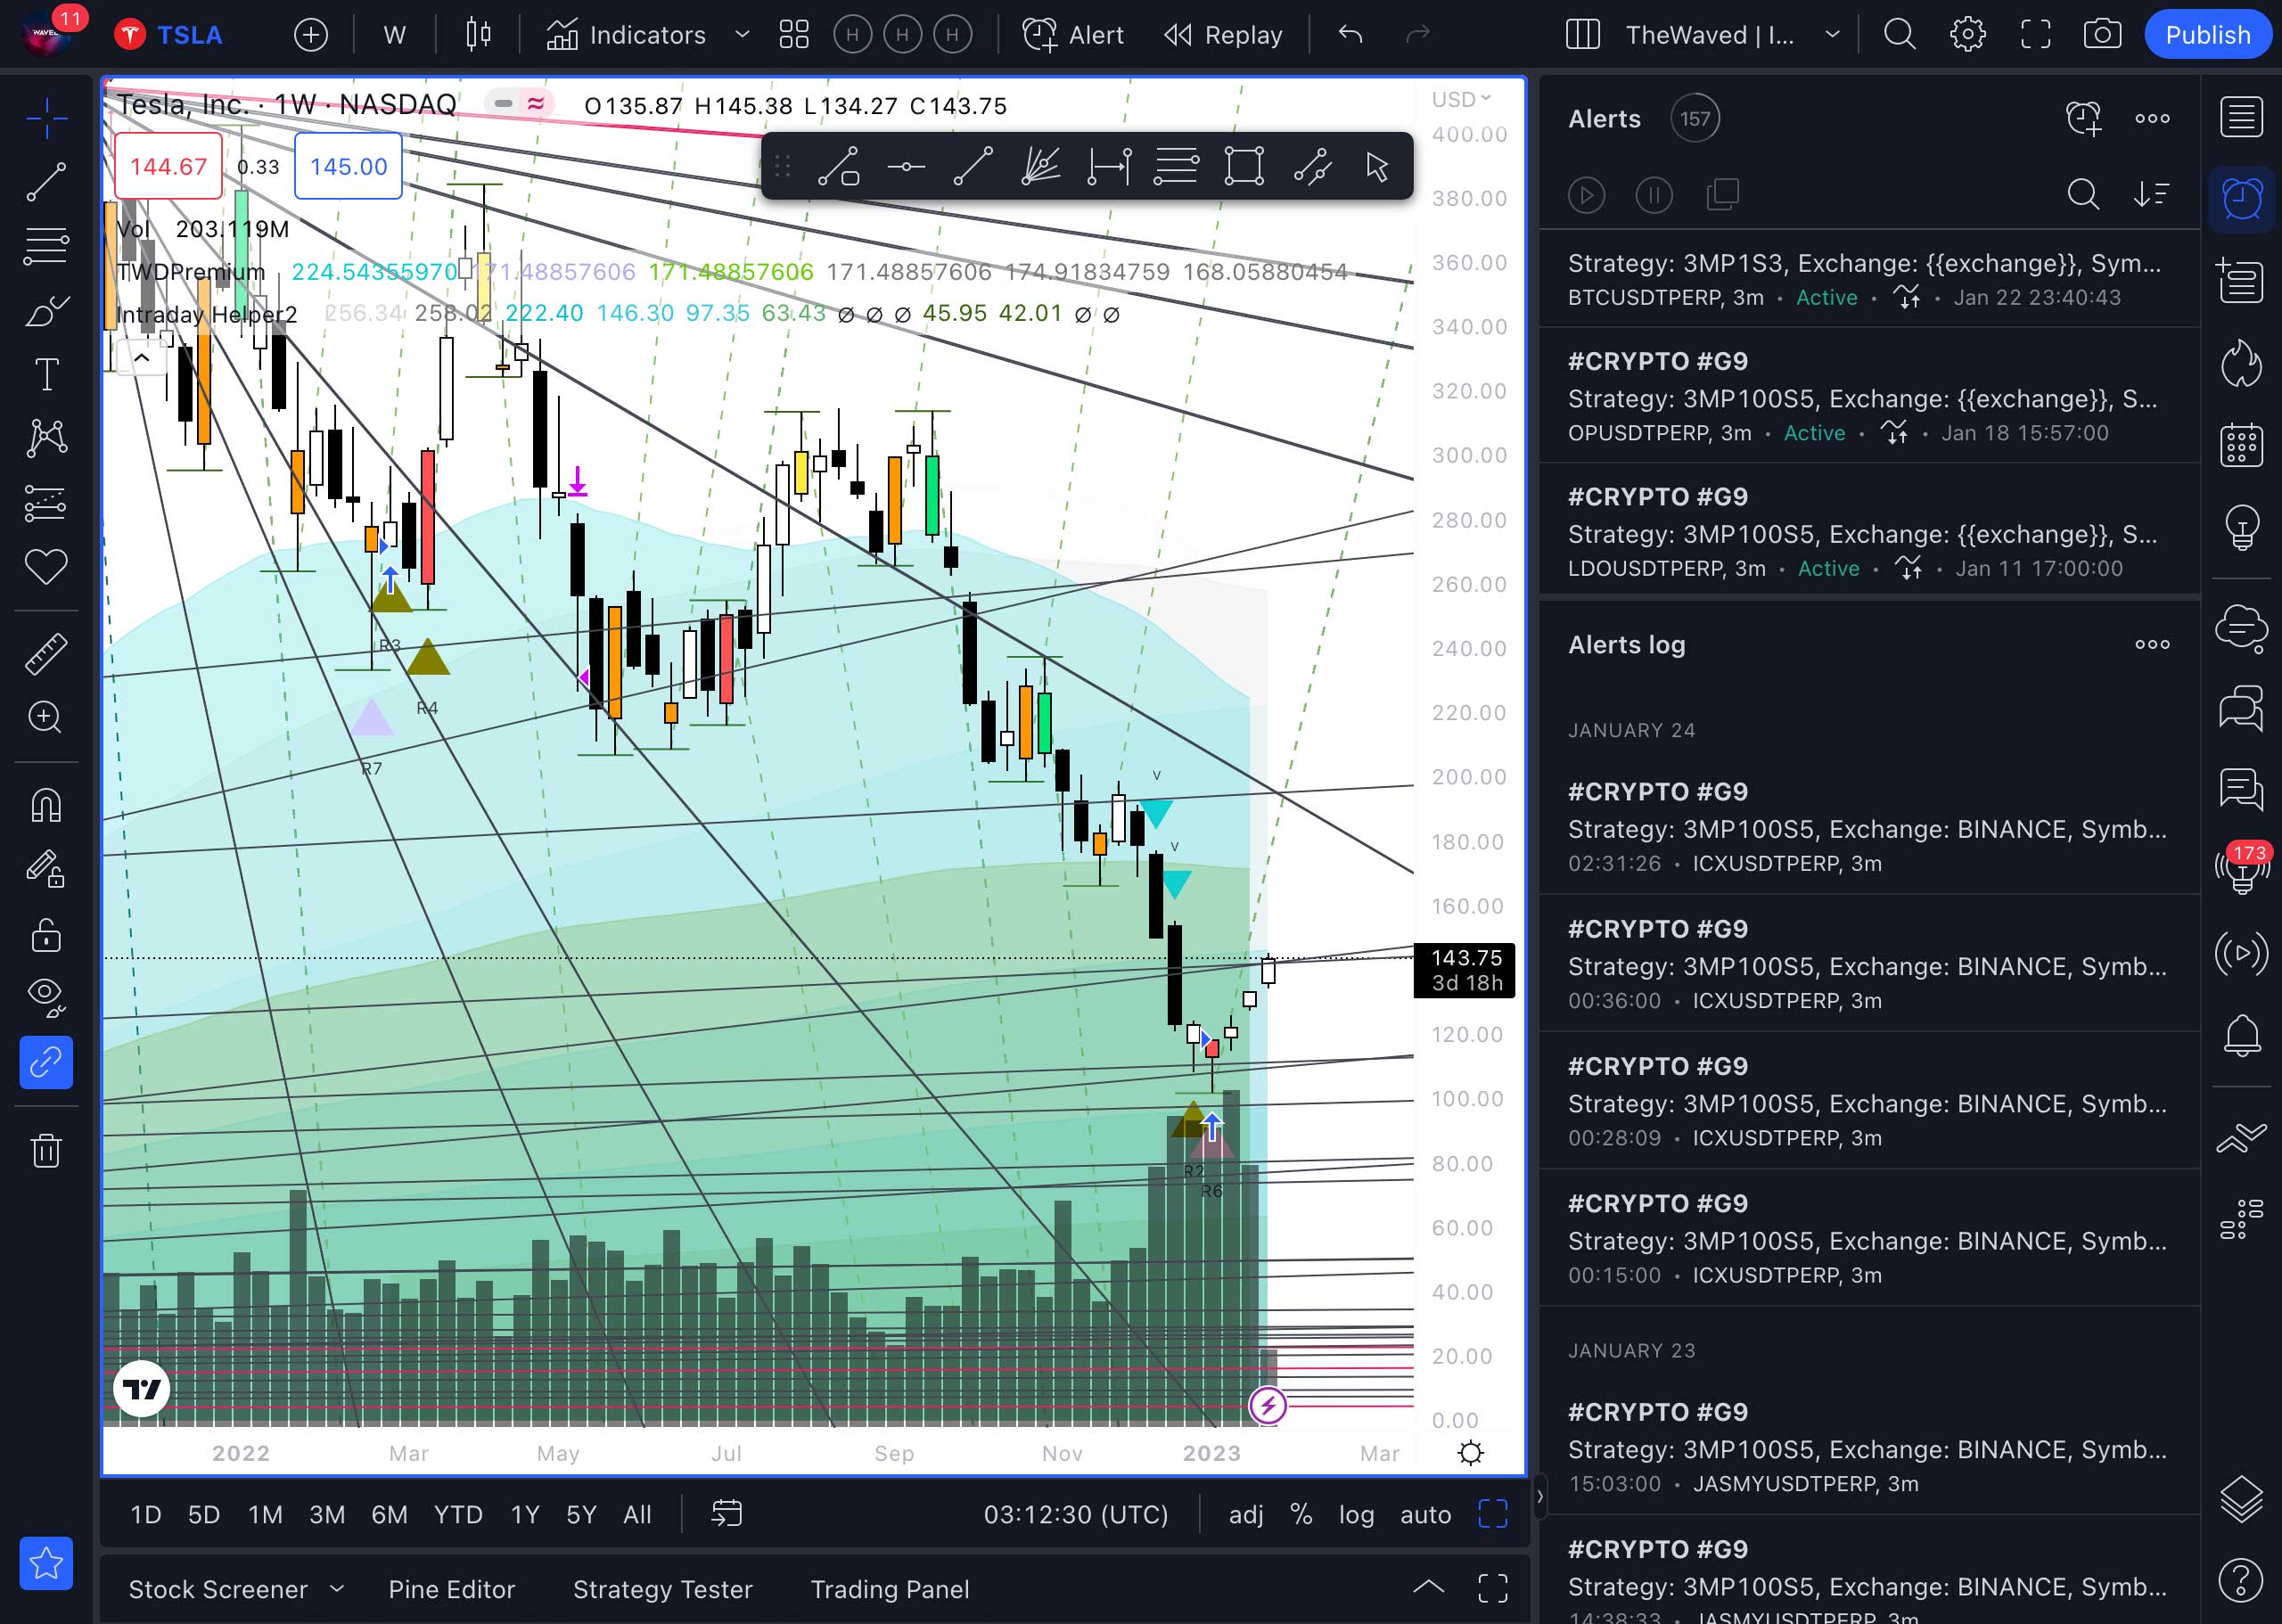Viewport: 2282px width, 1624px height.
Task: Toggle log scale mode
Action: 1356,1515
